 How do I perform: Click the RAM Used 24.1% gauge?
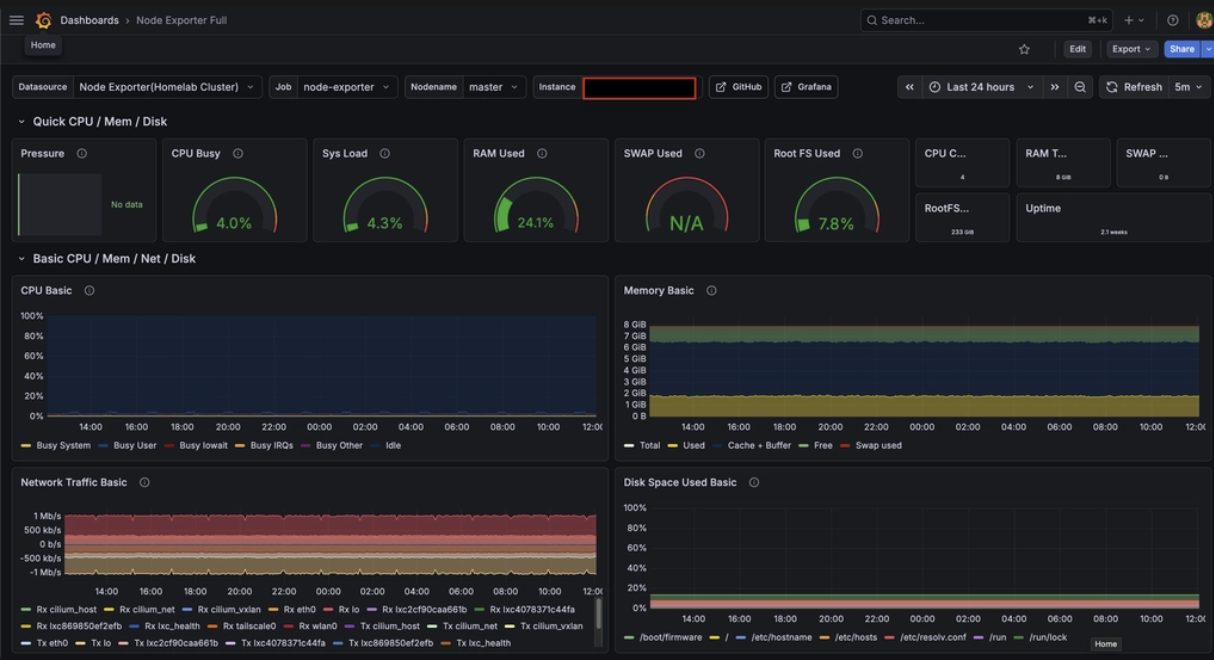(536, 208)
